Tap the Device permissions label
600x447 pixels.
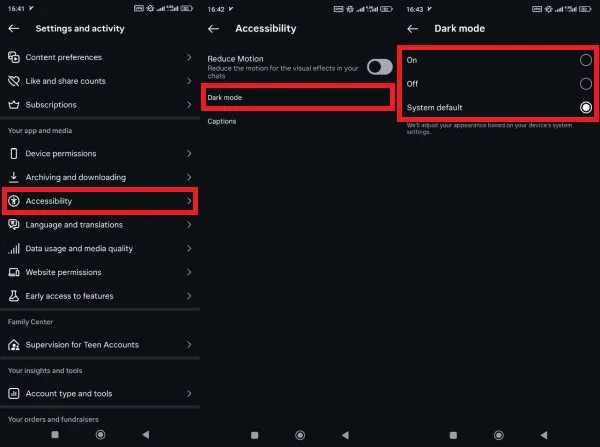tap(61, 153)
